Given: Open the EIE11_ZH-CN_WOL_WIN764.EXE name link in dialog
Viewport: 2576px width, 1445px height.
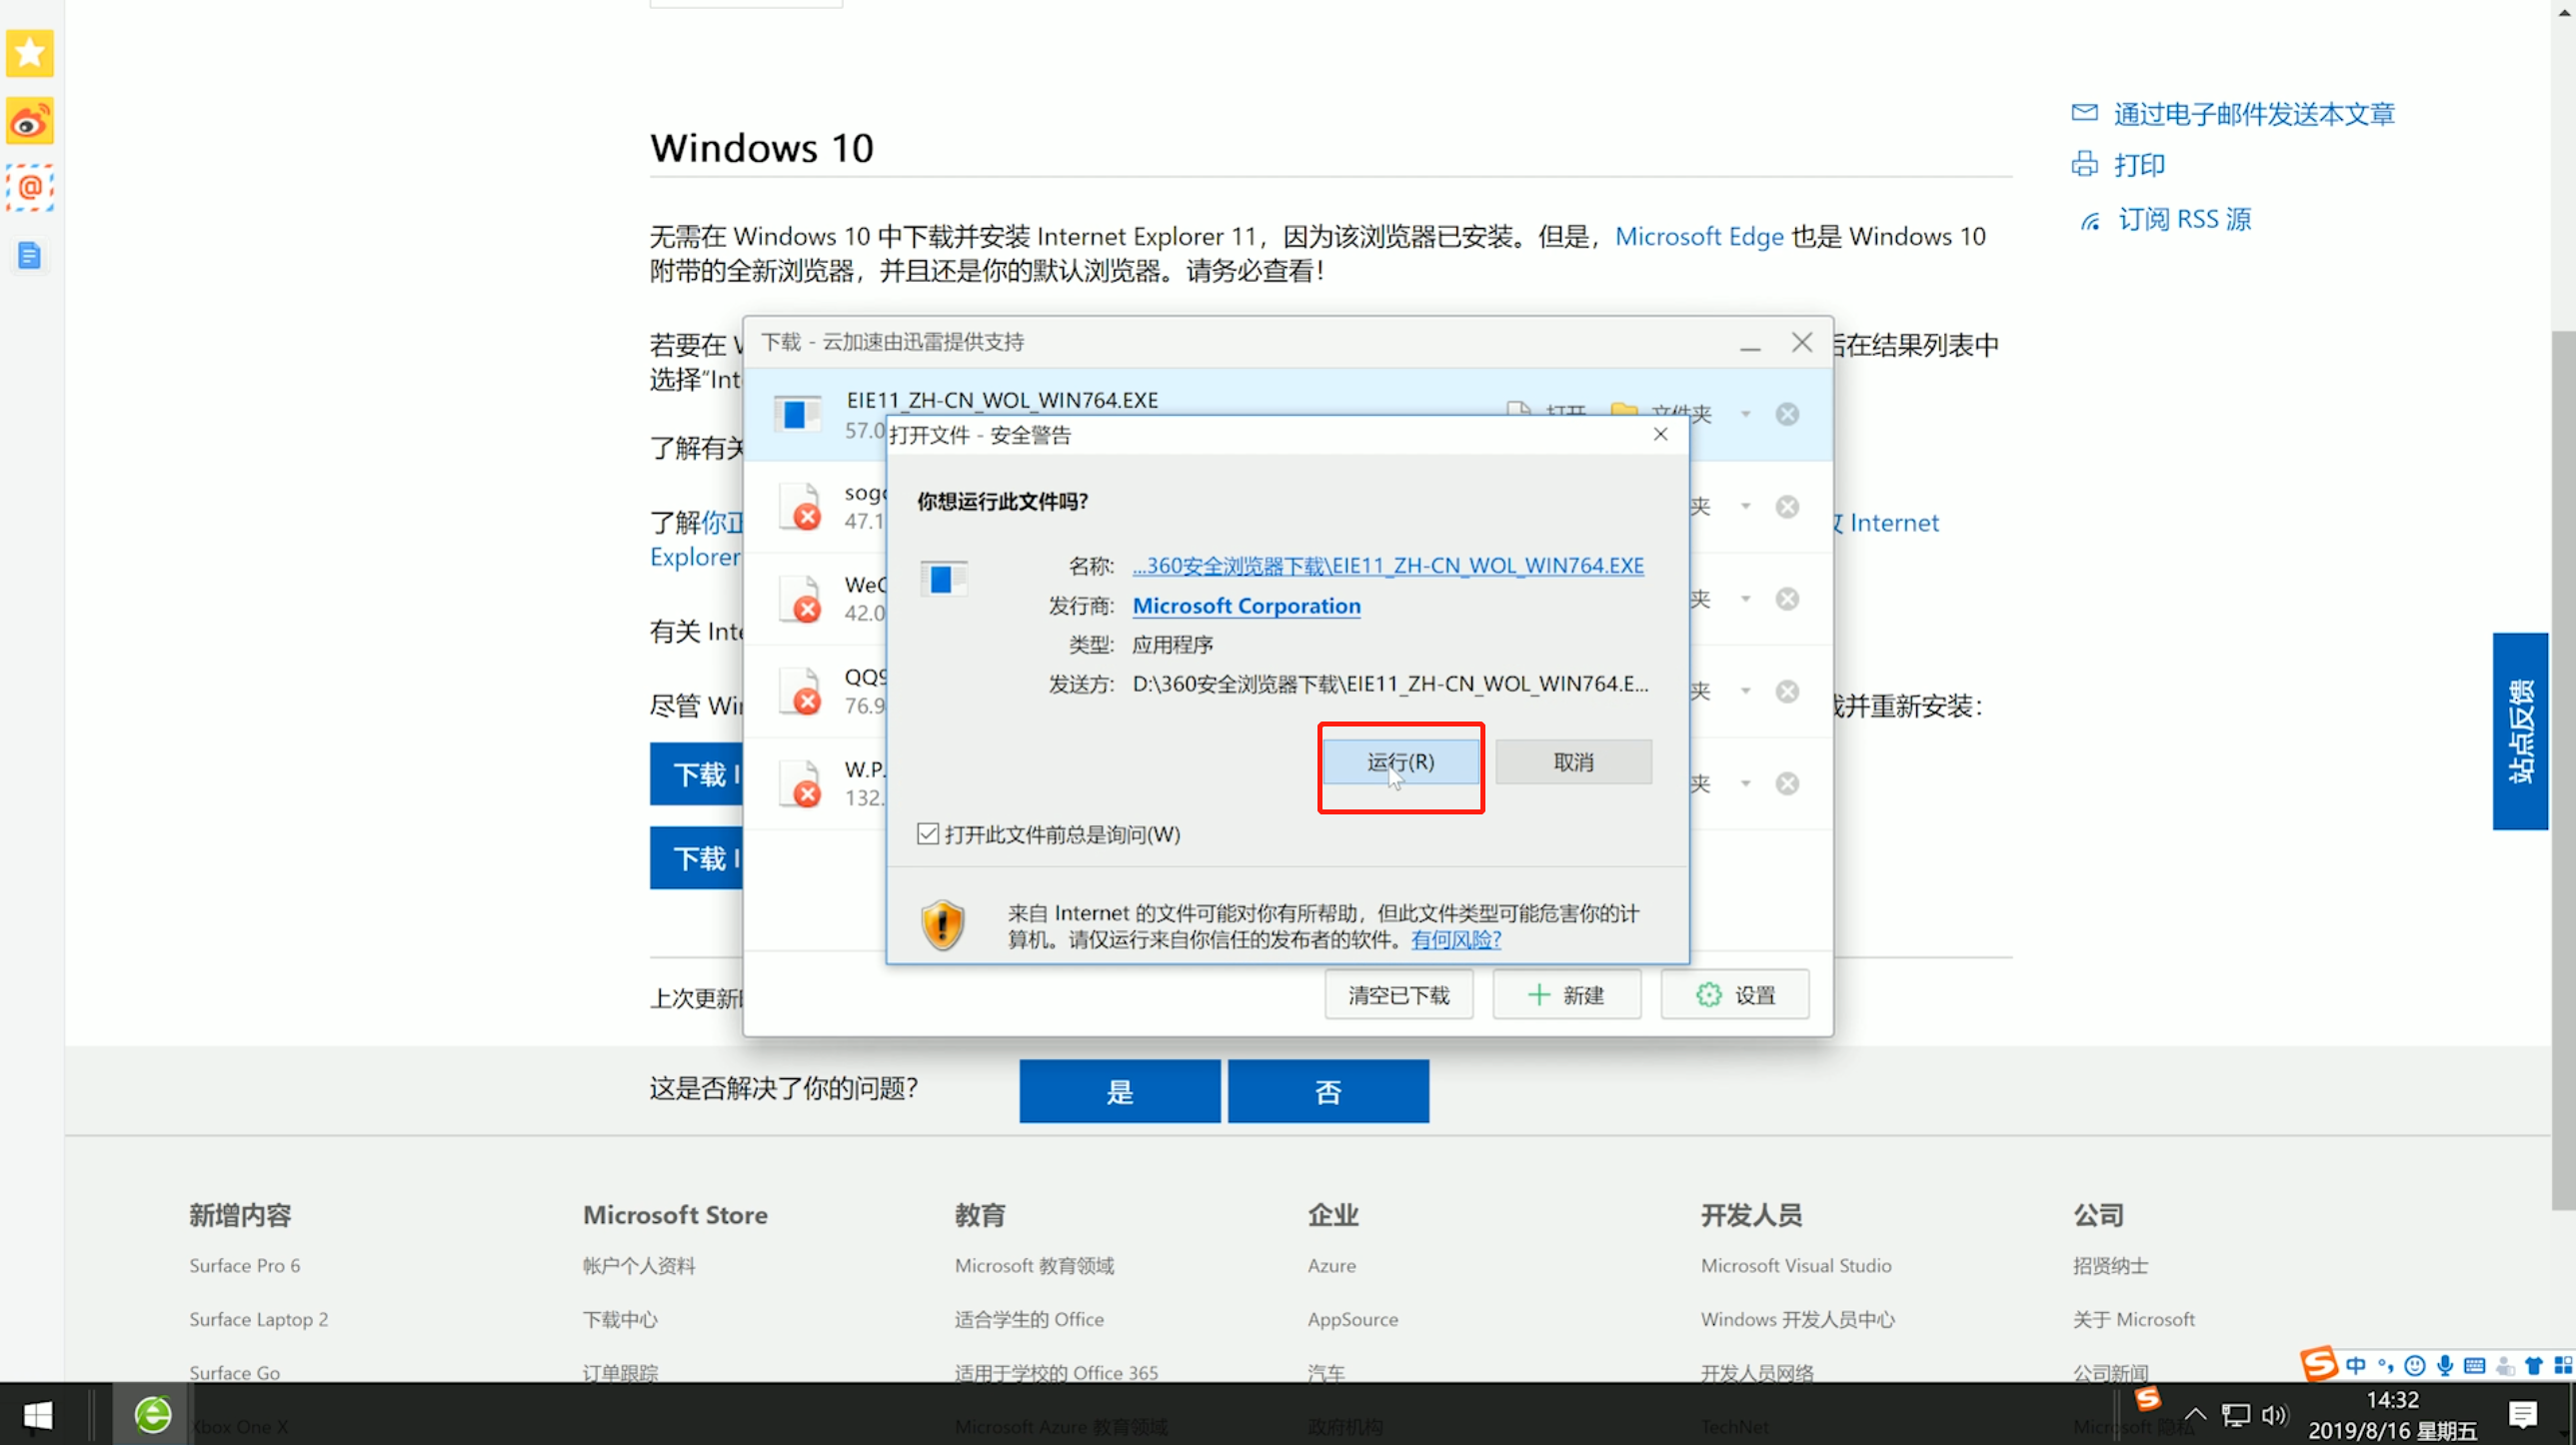Looking at the screenshot, I should (x=1388, y=565).
